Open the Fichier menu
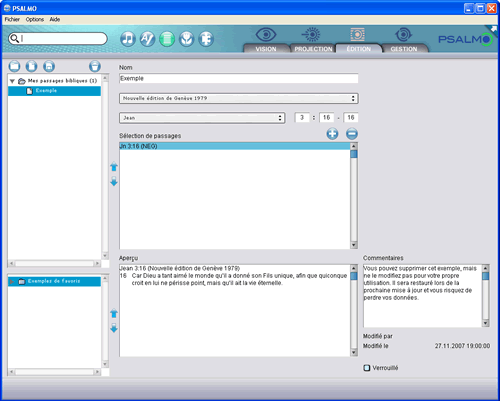500x401 pixels. pyautogui.click(x=12, y=19)
